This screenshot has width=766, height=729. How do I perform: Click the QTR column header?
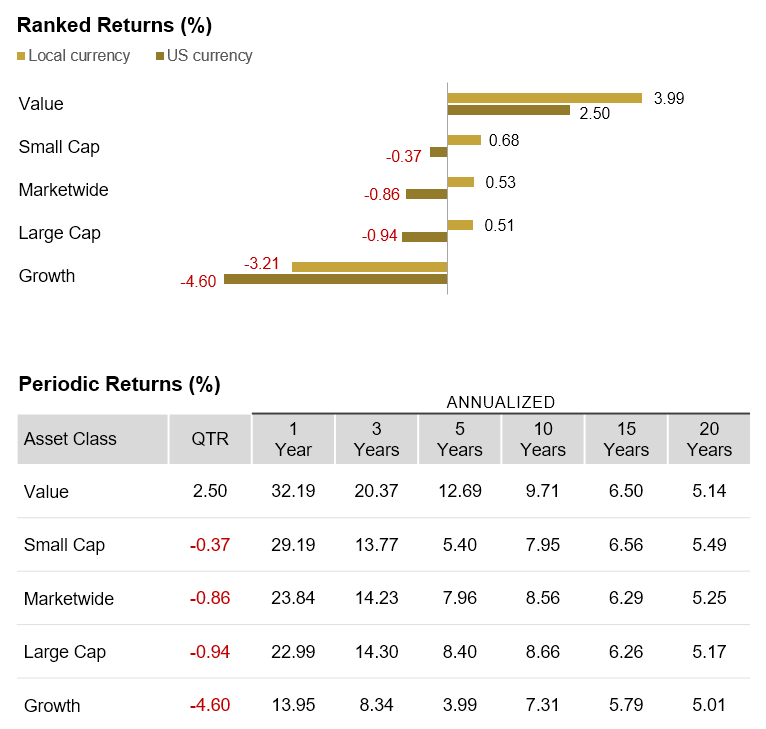[x=210, y=439]
